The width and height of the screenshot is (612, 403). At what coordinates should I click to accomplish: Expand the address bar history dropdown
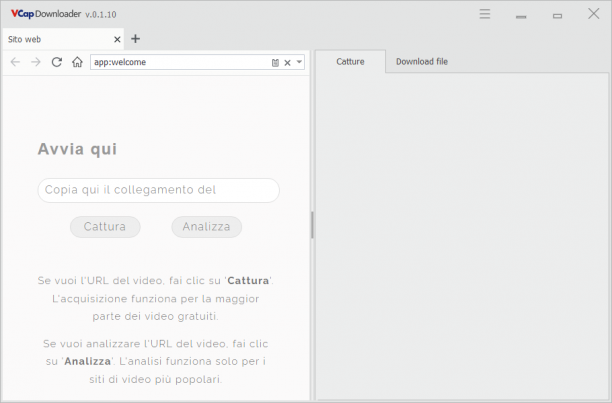299,62
